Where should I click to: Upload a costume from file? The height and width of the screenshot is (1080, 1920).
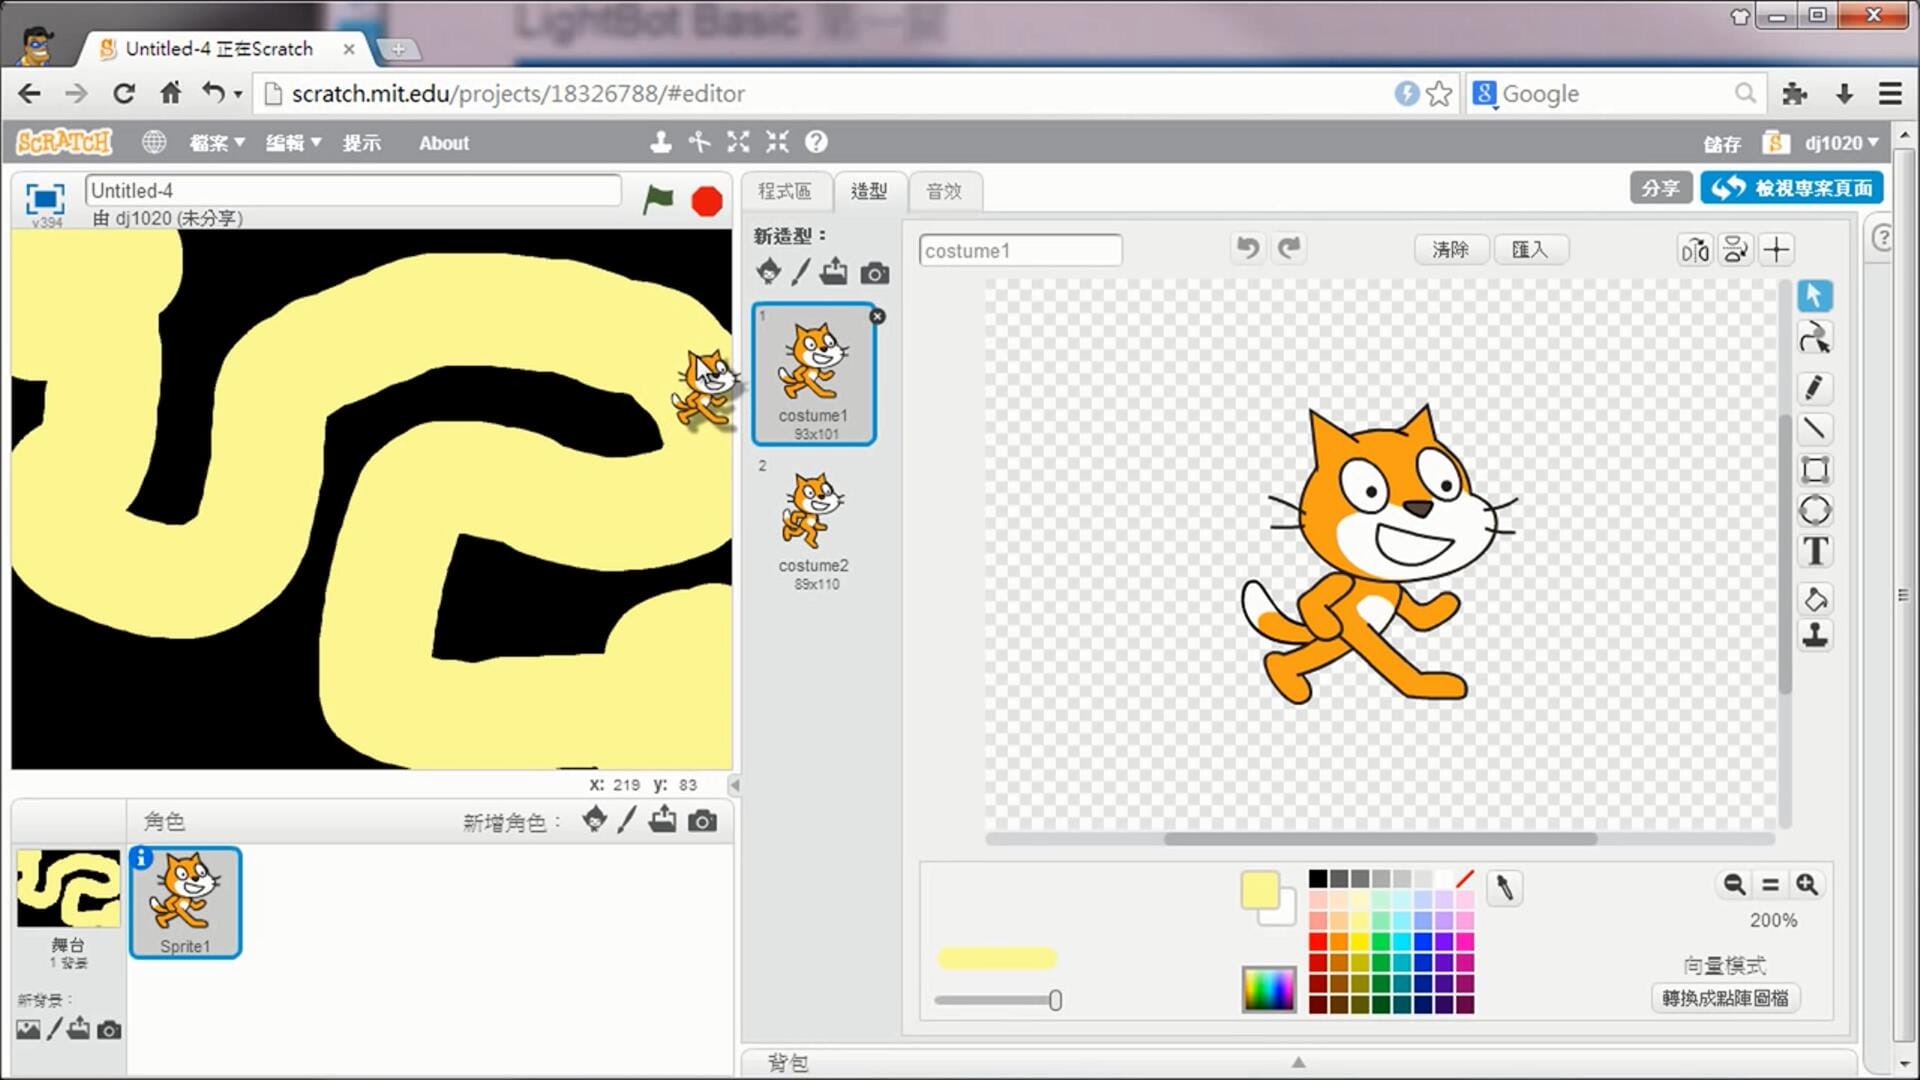pos(834,272)
